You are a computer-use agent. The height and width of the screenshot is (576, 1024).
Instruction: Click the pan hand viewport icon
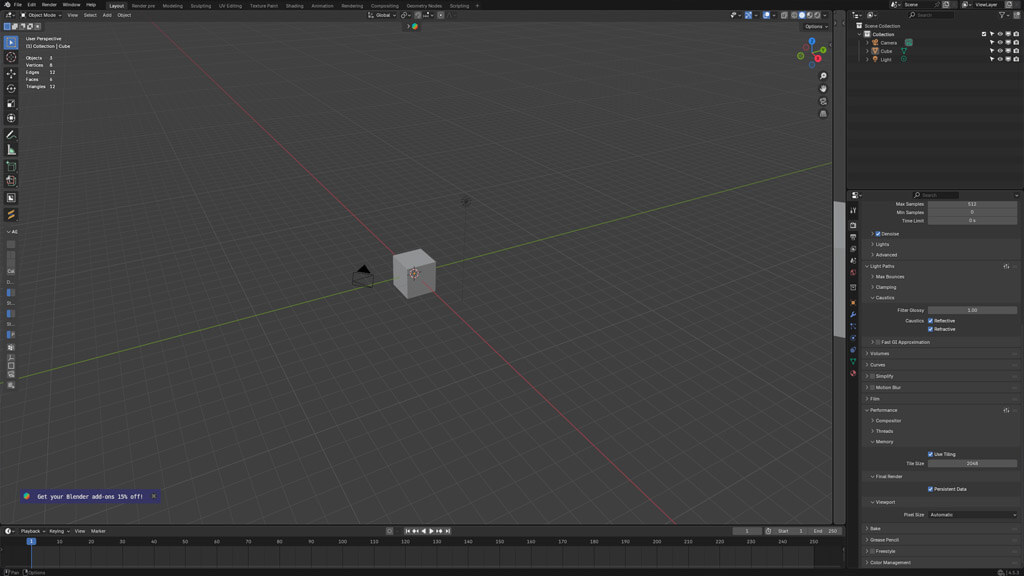[x=823, y=88]
